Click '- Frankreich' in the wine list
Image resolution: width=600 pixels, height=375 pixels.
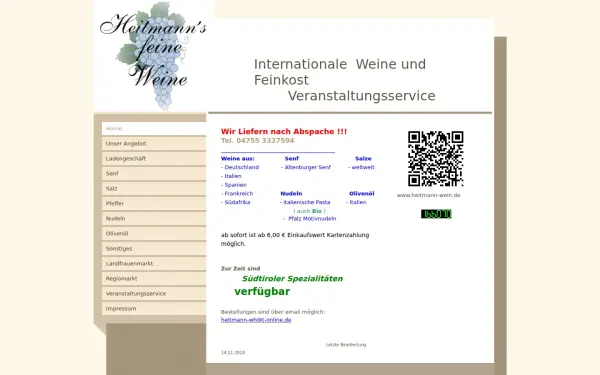(237, 194)
